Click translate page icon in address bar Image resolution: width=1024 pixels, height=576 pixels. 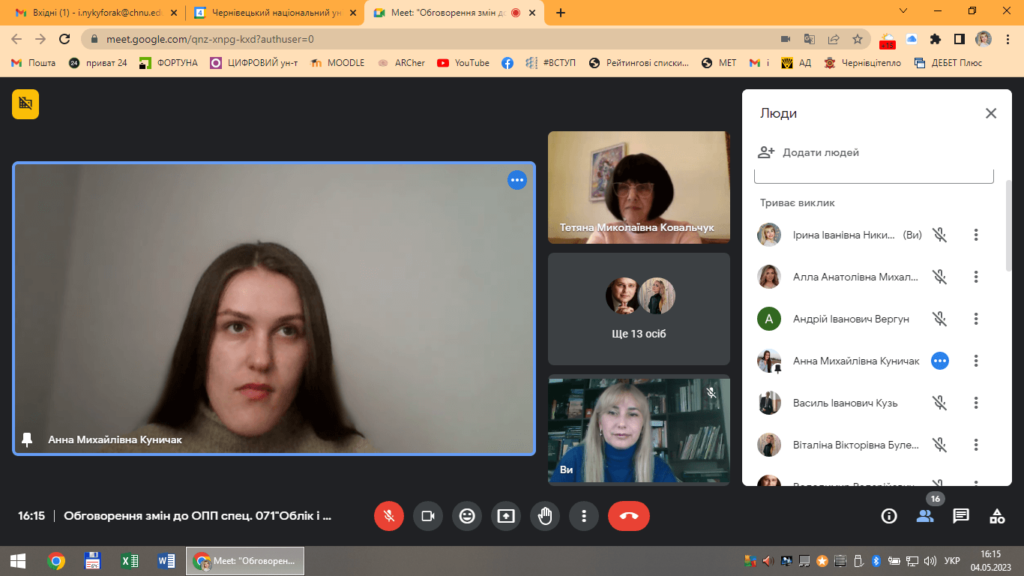[x=809, y=39]
